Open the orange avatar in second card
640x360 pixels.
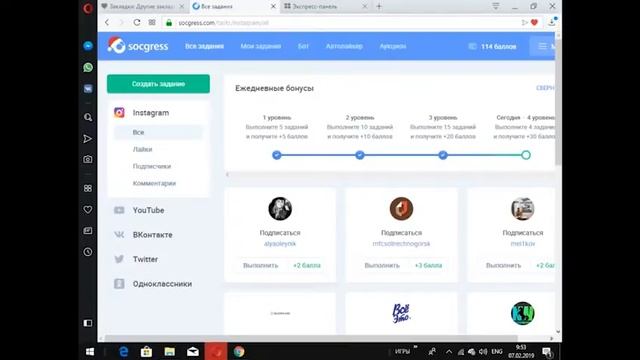pos(401,209)
